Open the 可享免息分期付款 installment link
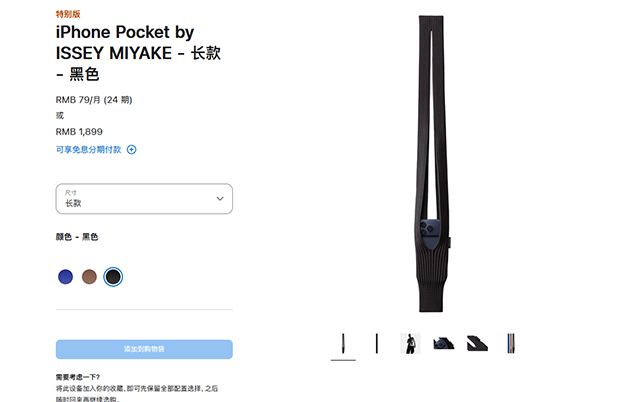Image resolution: width=640 pixels, height=402 pixels. [x=89, y=150]
